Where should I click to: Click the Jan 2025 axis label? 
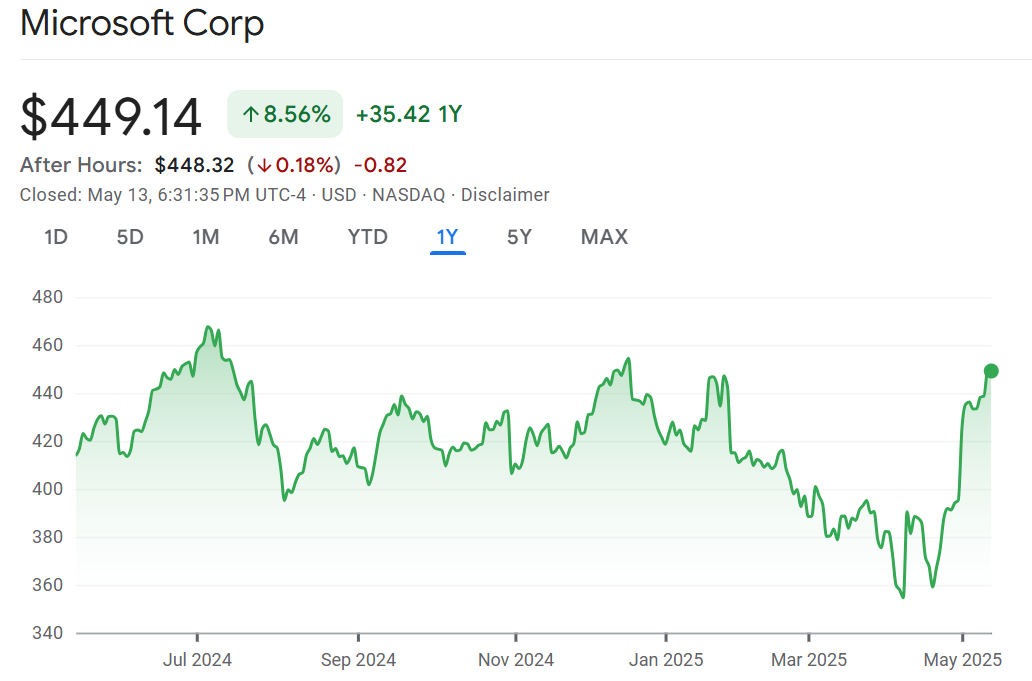coord(667,660)
